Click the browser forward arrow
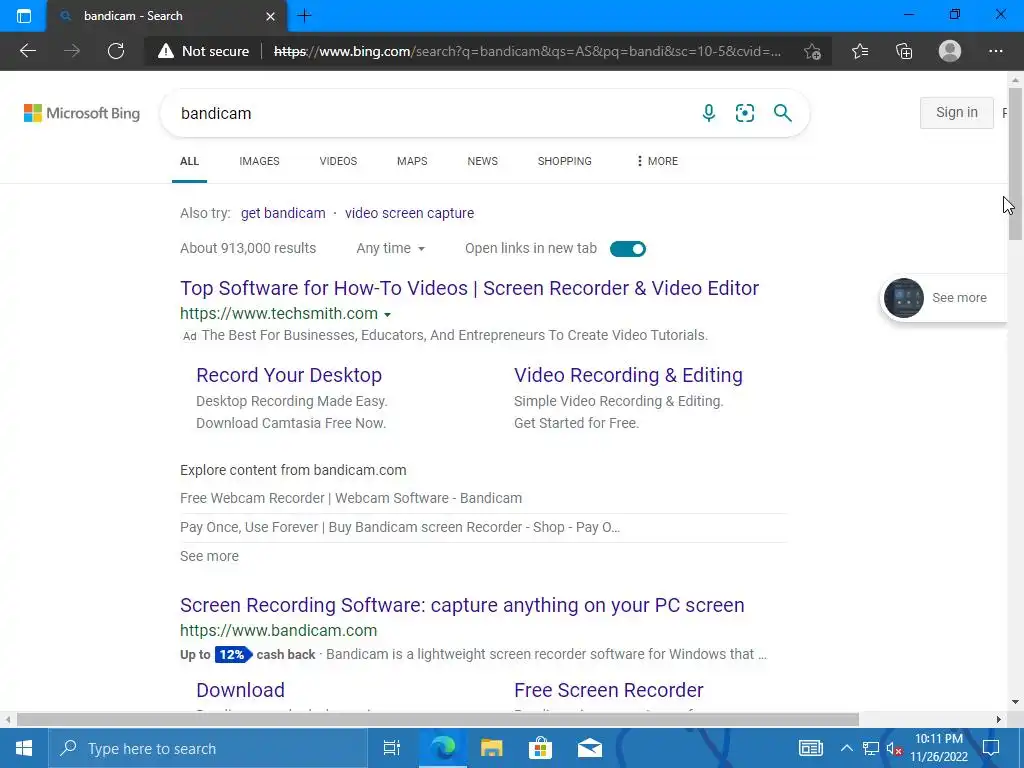This screenshot has width=1024, height=768. pyautogui.click(x=72, y=51)
